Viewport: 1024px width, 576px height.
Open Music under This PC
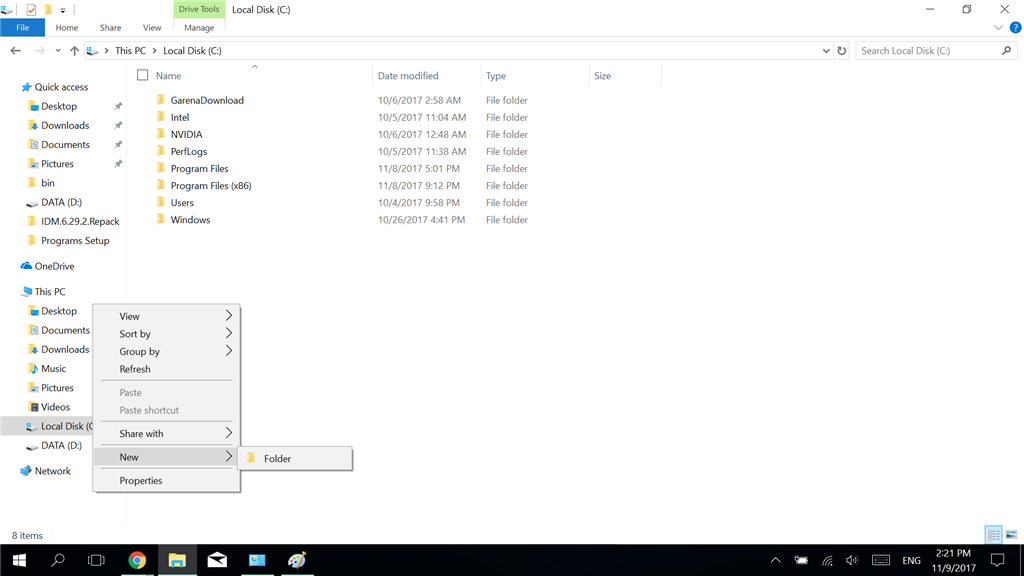tap(54, 368)
